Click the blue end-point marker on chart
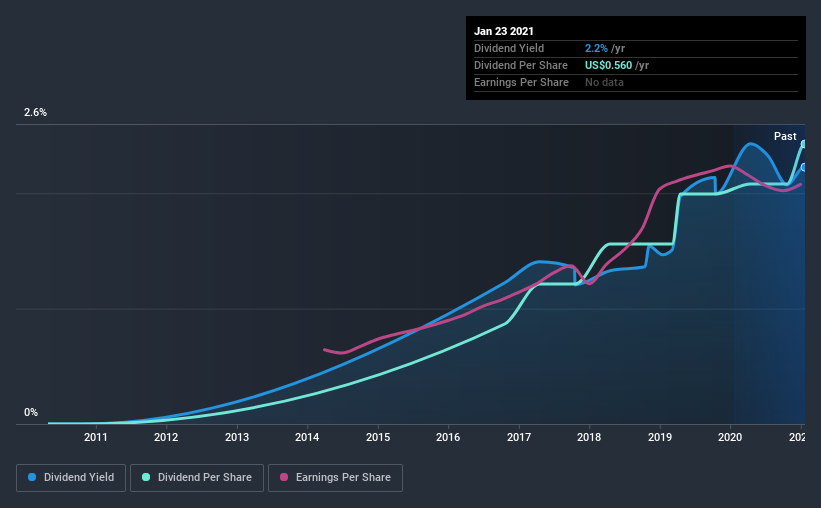The image size is (821, 508). point(803,168)
